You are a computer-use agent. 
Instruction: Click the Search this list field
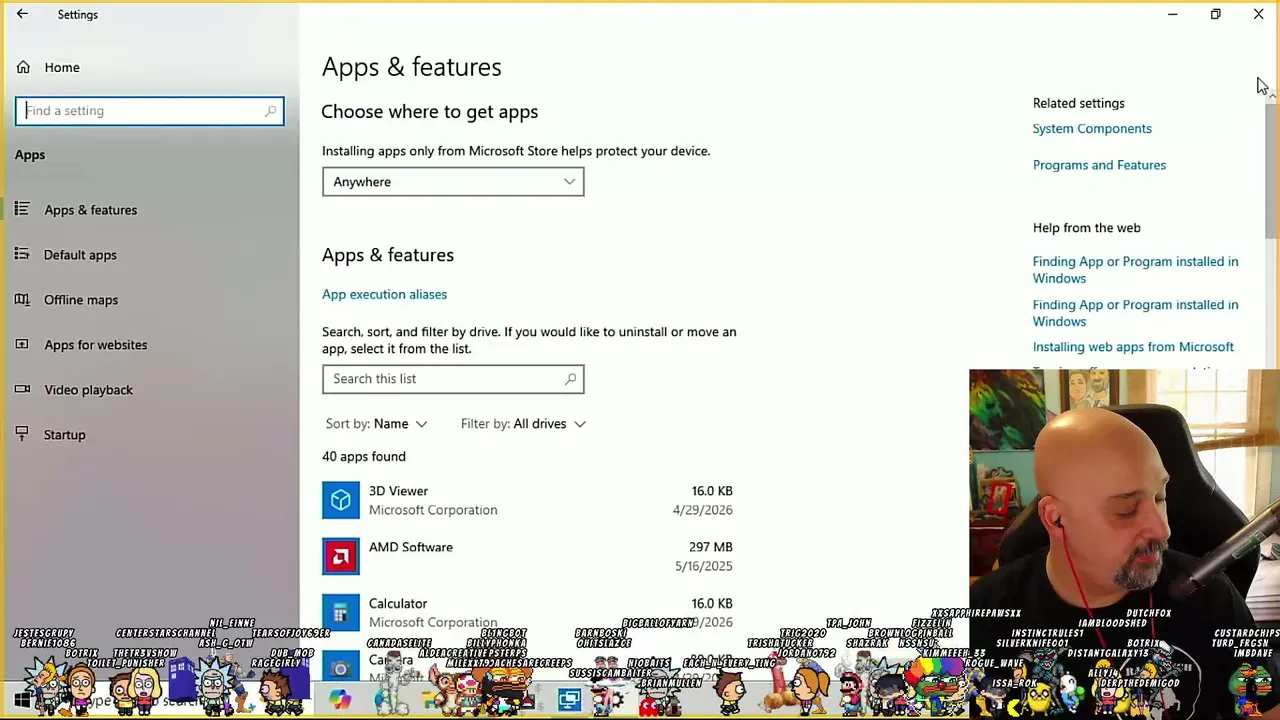click(x=453, y=379)
